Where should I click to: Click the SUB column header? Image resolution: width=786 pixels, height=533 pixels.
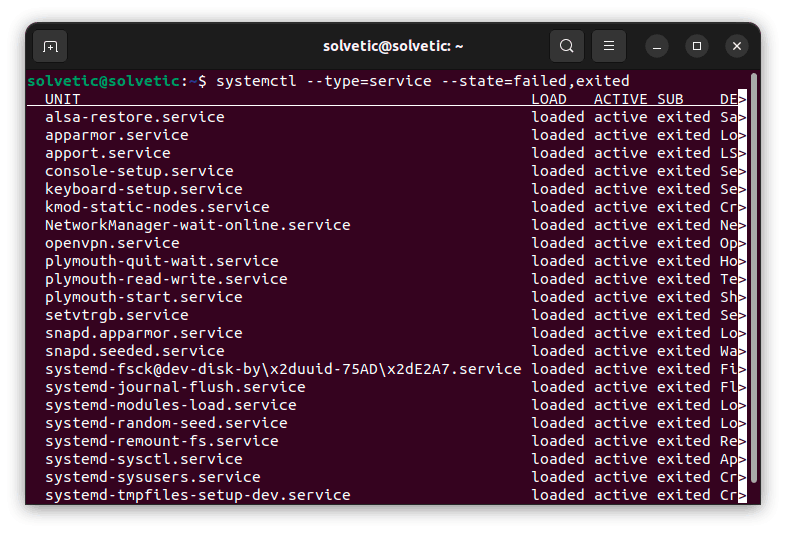pos(670,99)
